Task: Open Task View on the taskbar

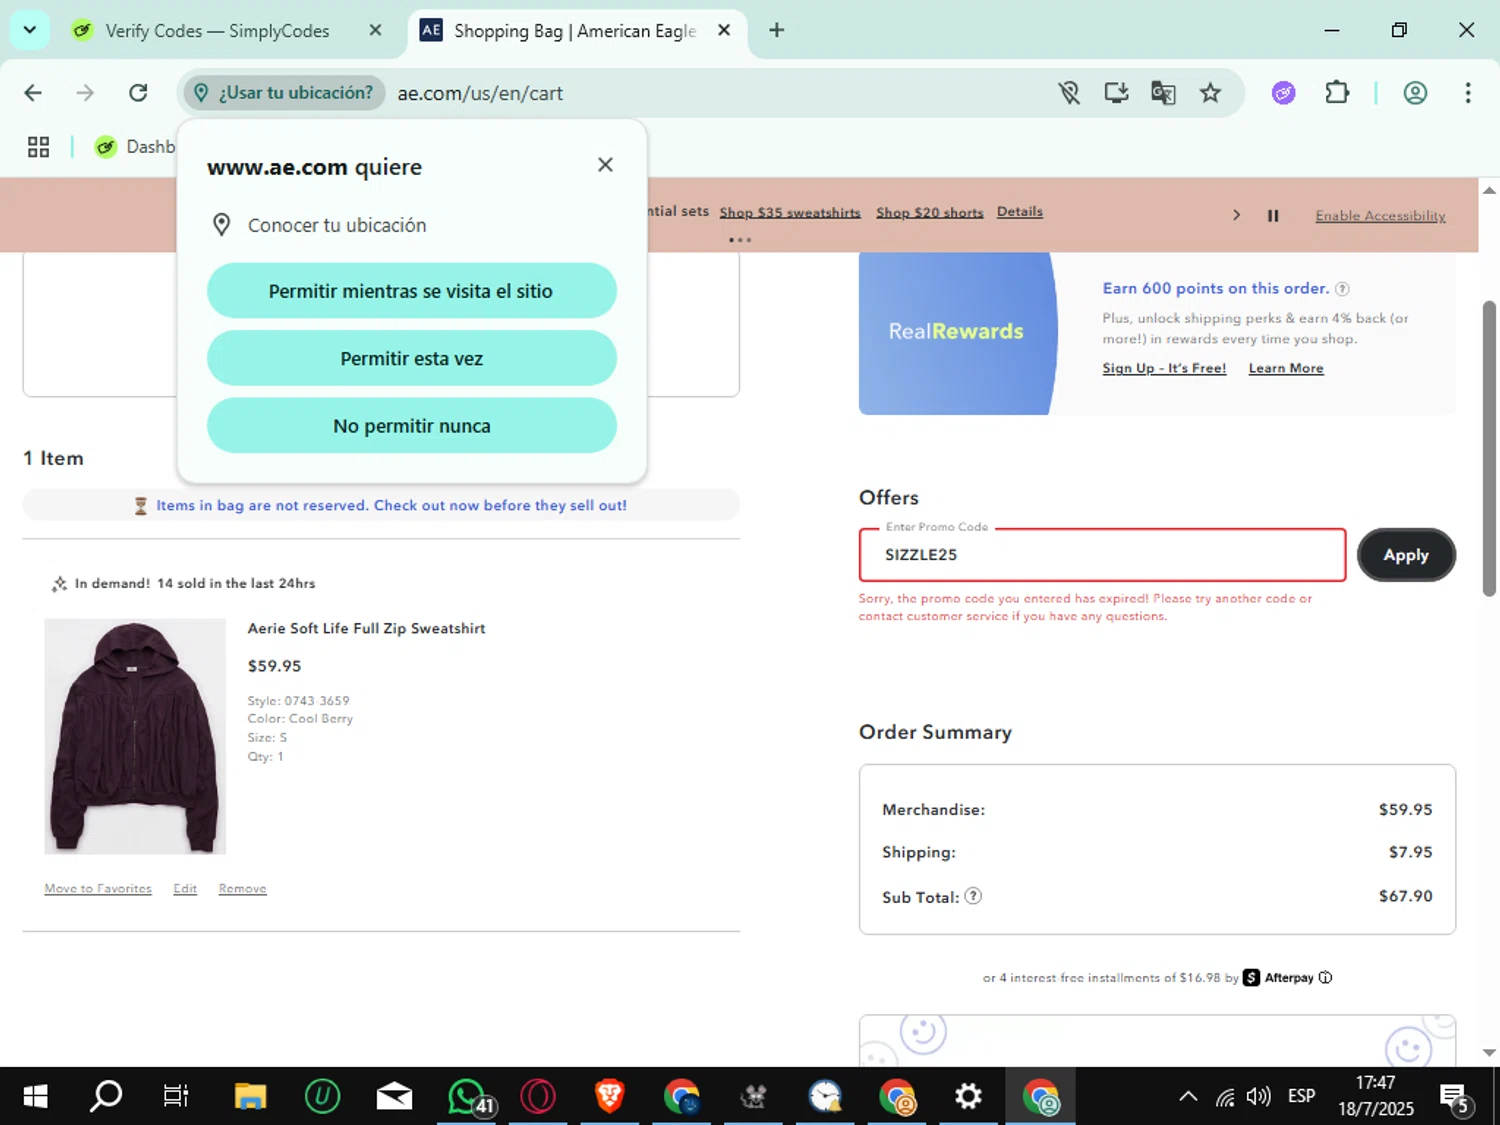Action: tap(176, 1096)
